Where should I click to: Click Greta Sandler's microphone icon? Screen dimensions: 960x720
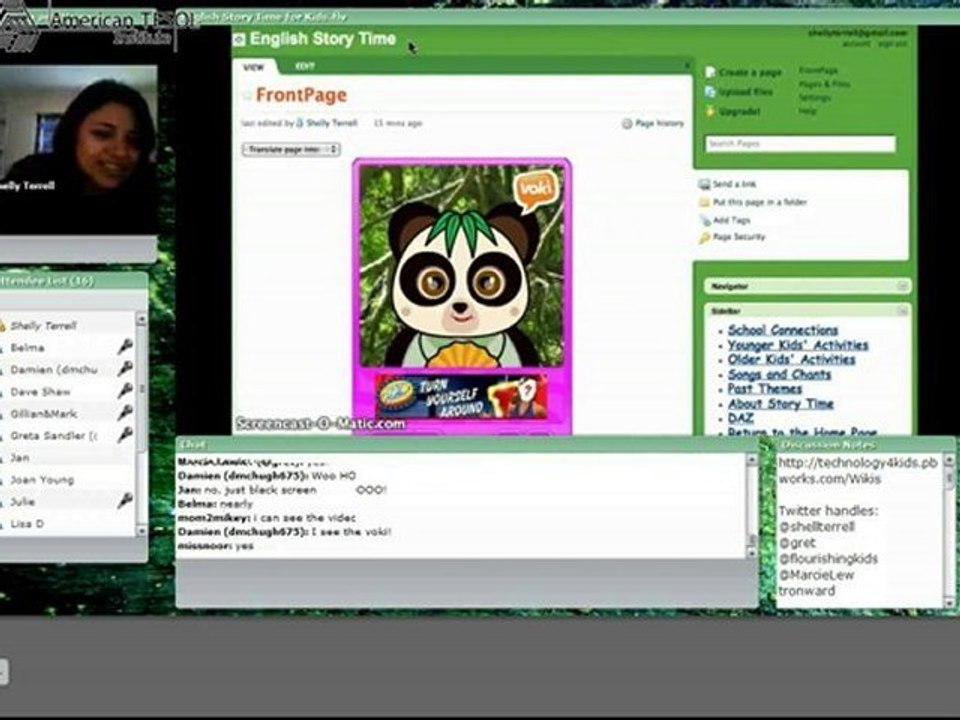pos(125,435)
